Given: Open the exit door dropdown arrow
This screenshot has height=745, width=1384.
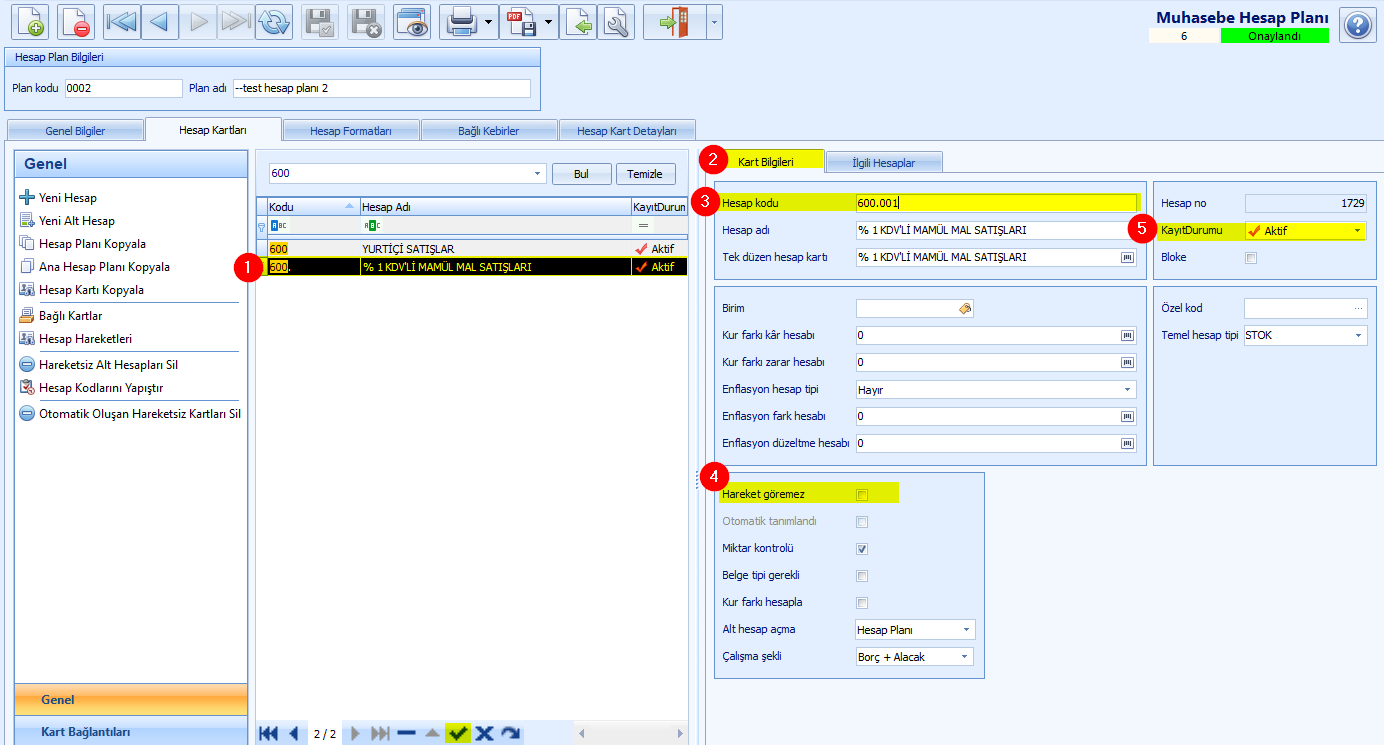Looking at the screenshot, I should [714, 21].
